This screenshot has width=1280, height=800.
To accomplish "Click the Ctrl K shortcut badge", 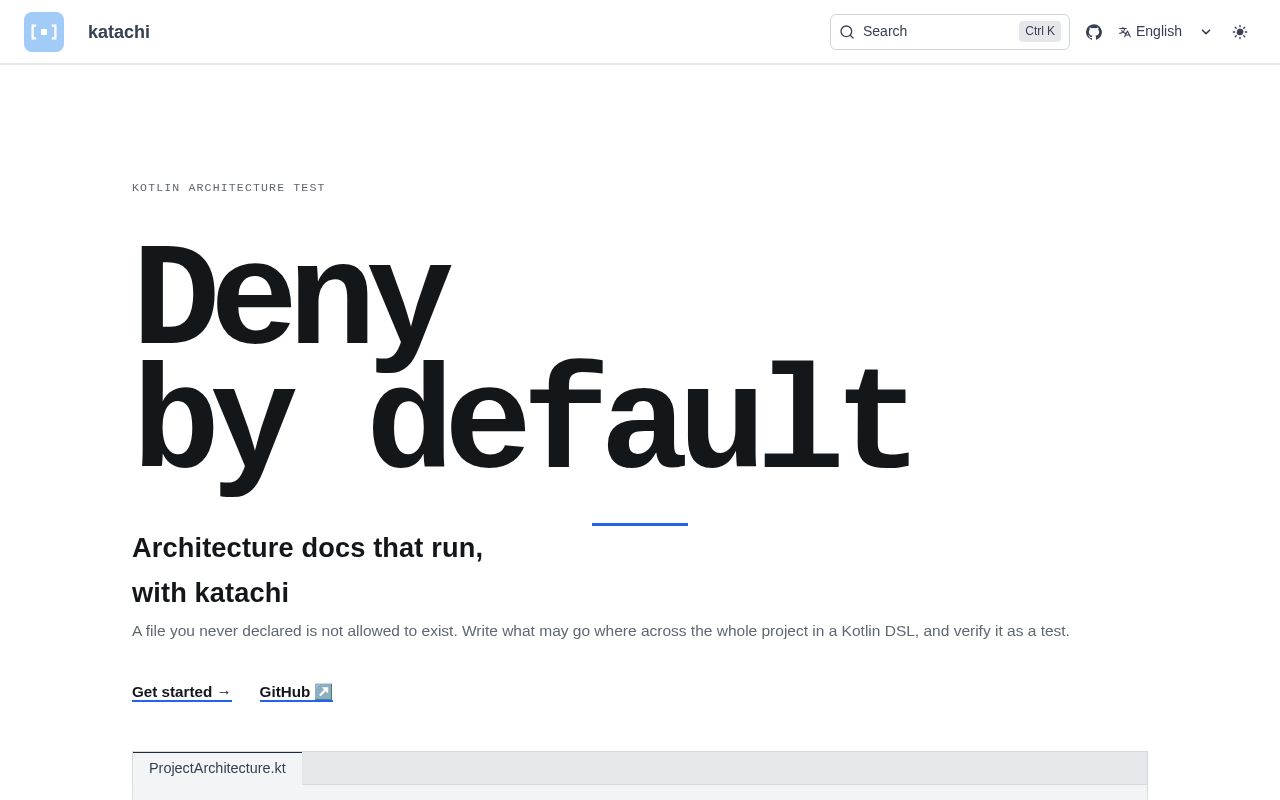I will [x=1040, y=31].
